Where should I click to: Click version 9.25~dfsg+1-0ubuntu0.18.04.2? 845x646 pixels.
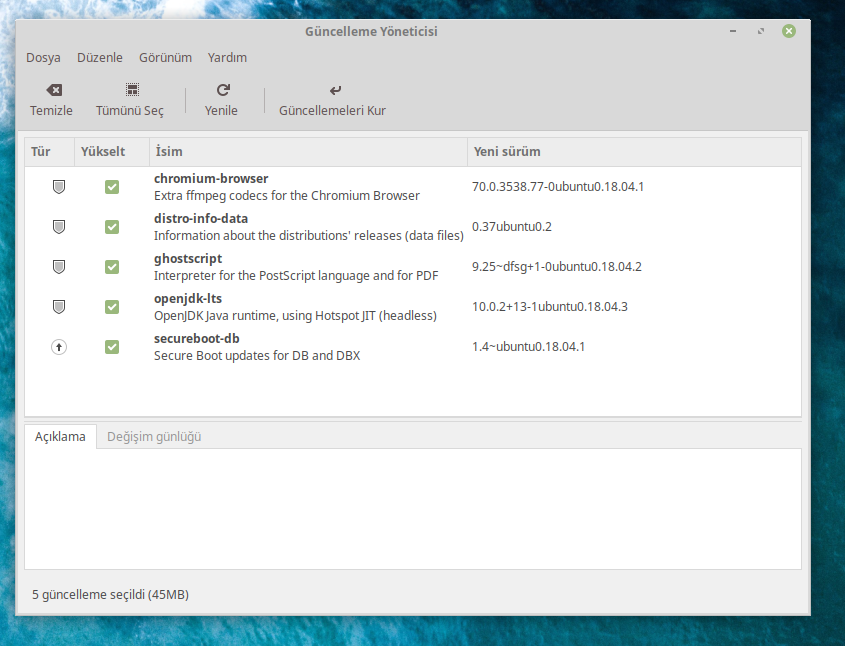click(557, 266)
